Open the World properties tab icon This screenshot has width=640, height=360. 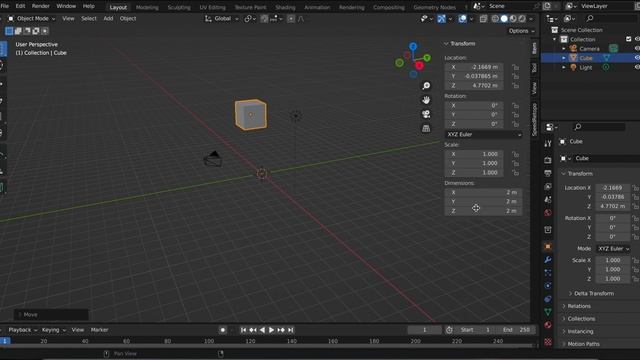pos(548,212)
